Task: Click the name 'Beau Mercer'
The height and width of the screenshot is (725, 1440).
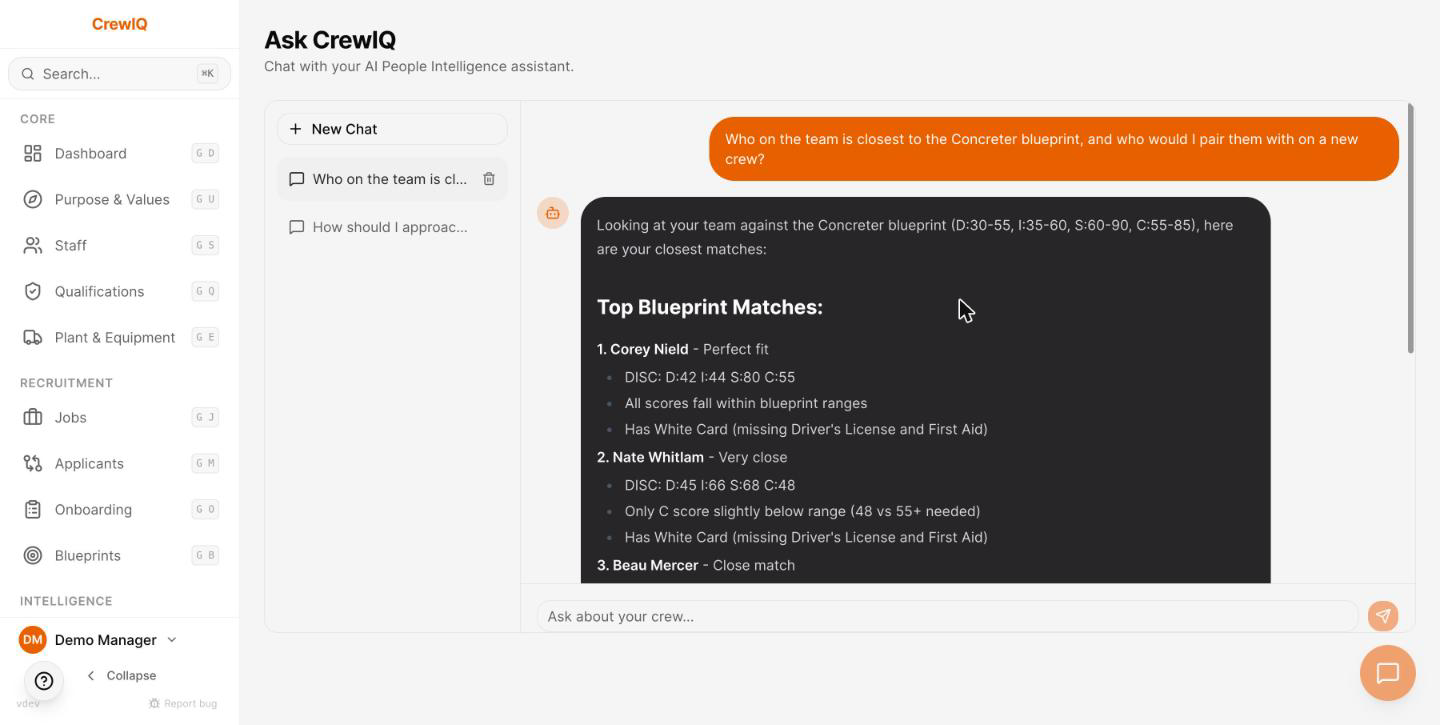Action: point(656,565)
